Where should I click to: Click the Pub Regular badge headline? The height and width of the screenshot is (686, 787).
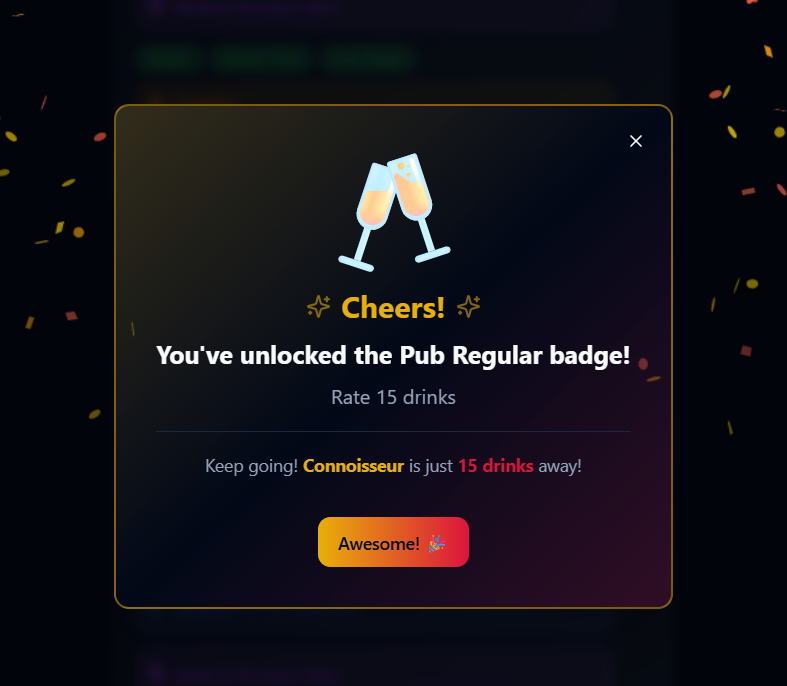(393, 355)
